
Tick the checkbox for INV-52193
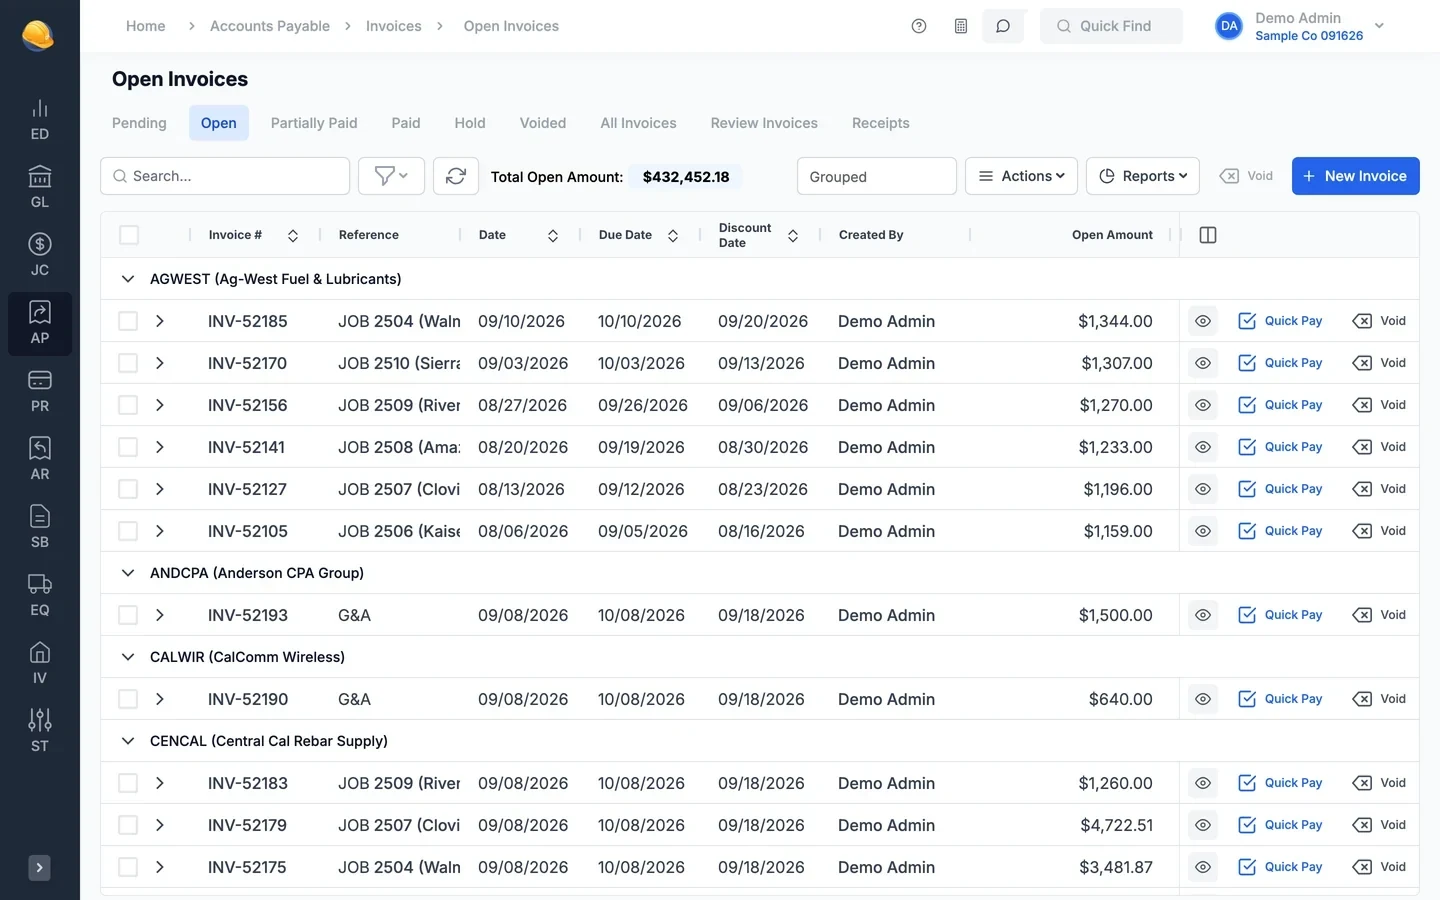[x=128, y=615]
